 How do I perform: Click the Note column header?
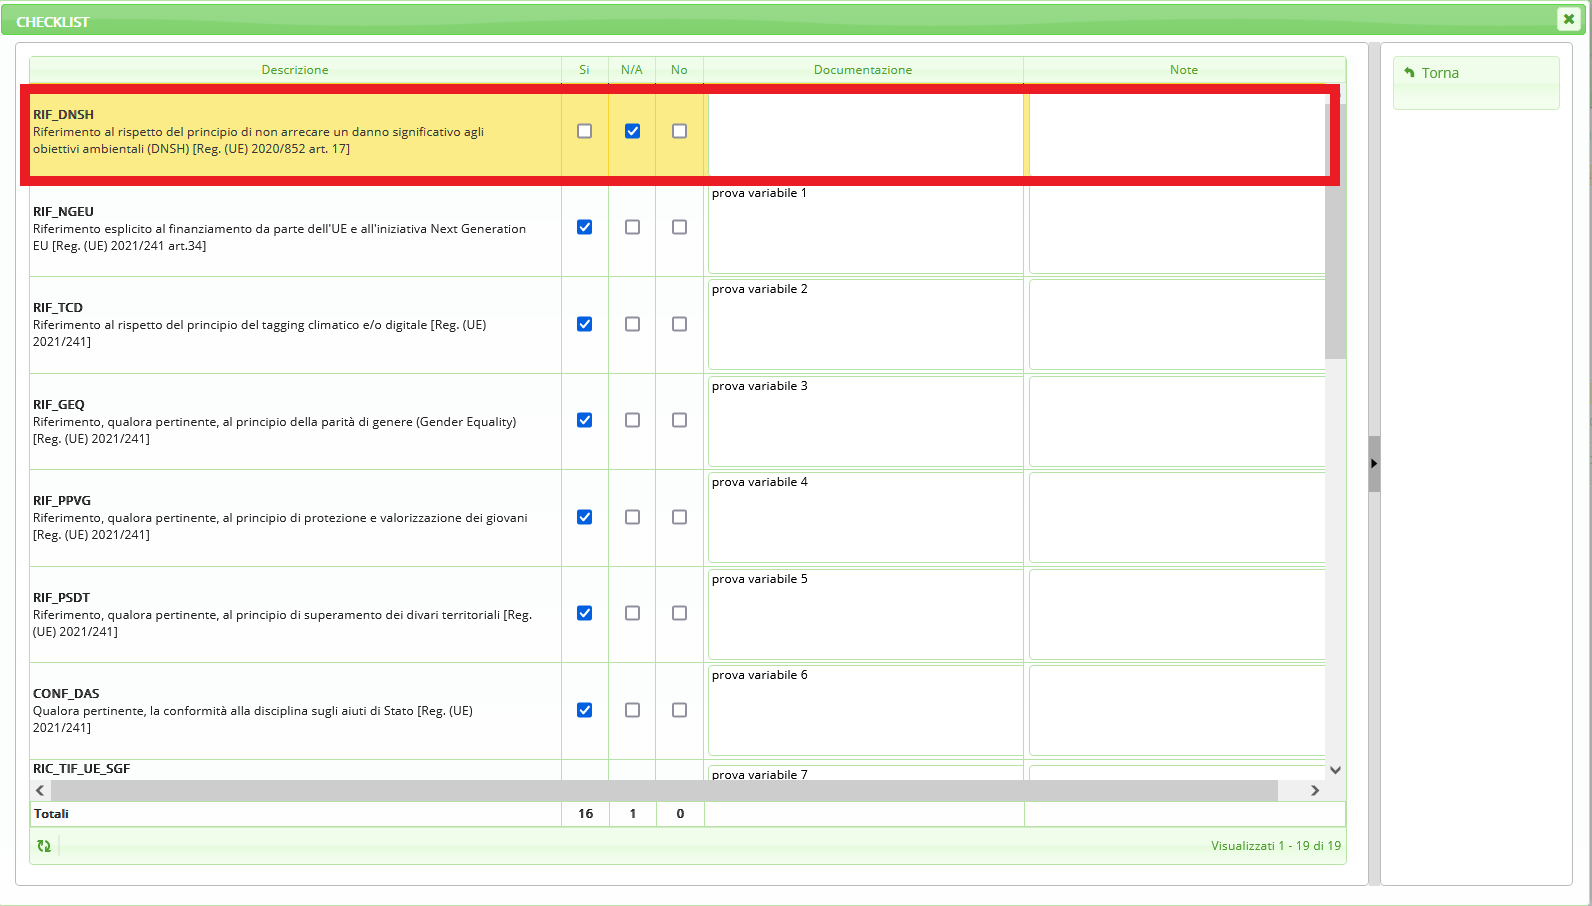pos(1183,70)
